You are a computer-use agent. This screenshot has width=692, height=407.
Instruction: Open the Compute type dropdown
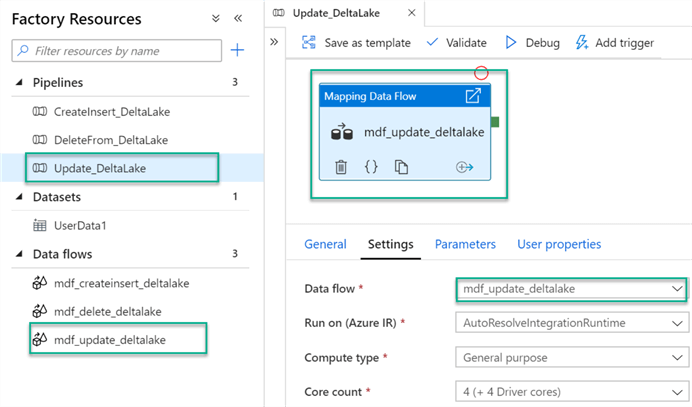(572, 356)
